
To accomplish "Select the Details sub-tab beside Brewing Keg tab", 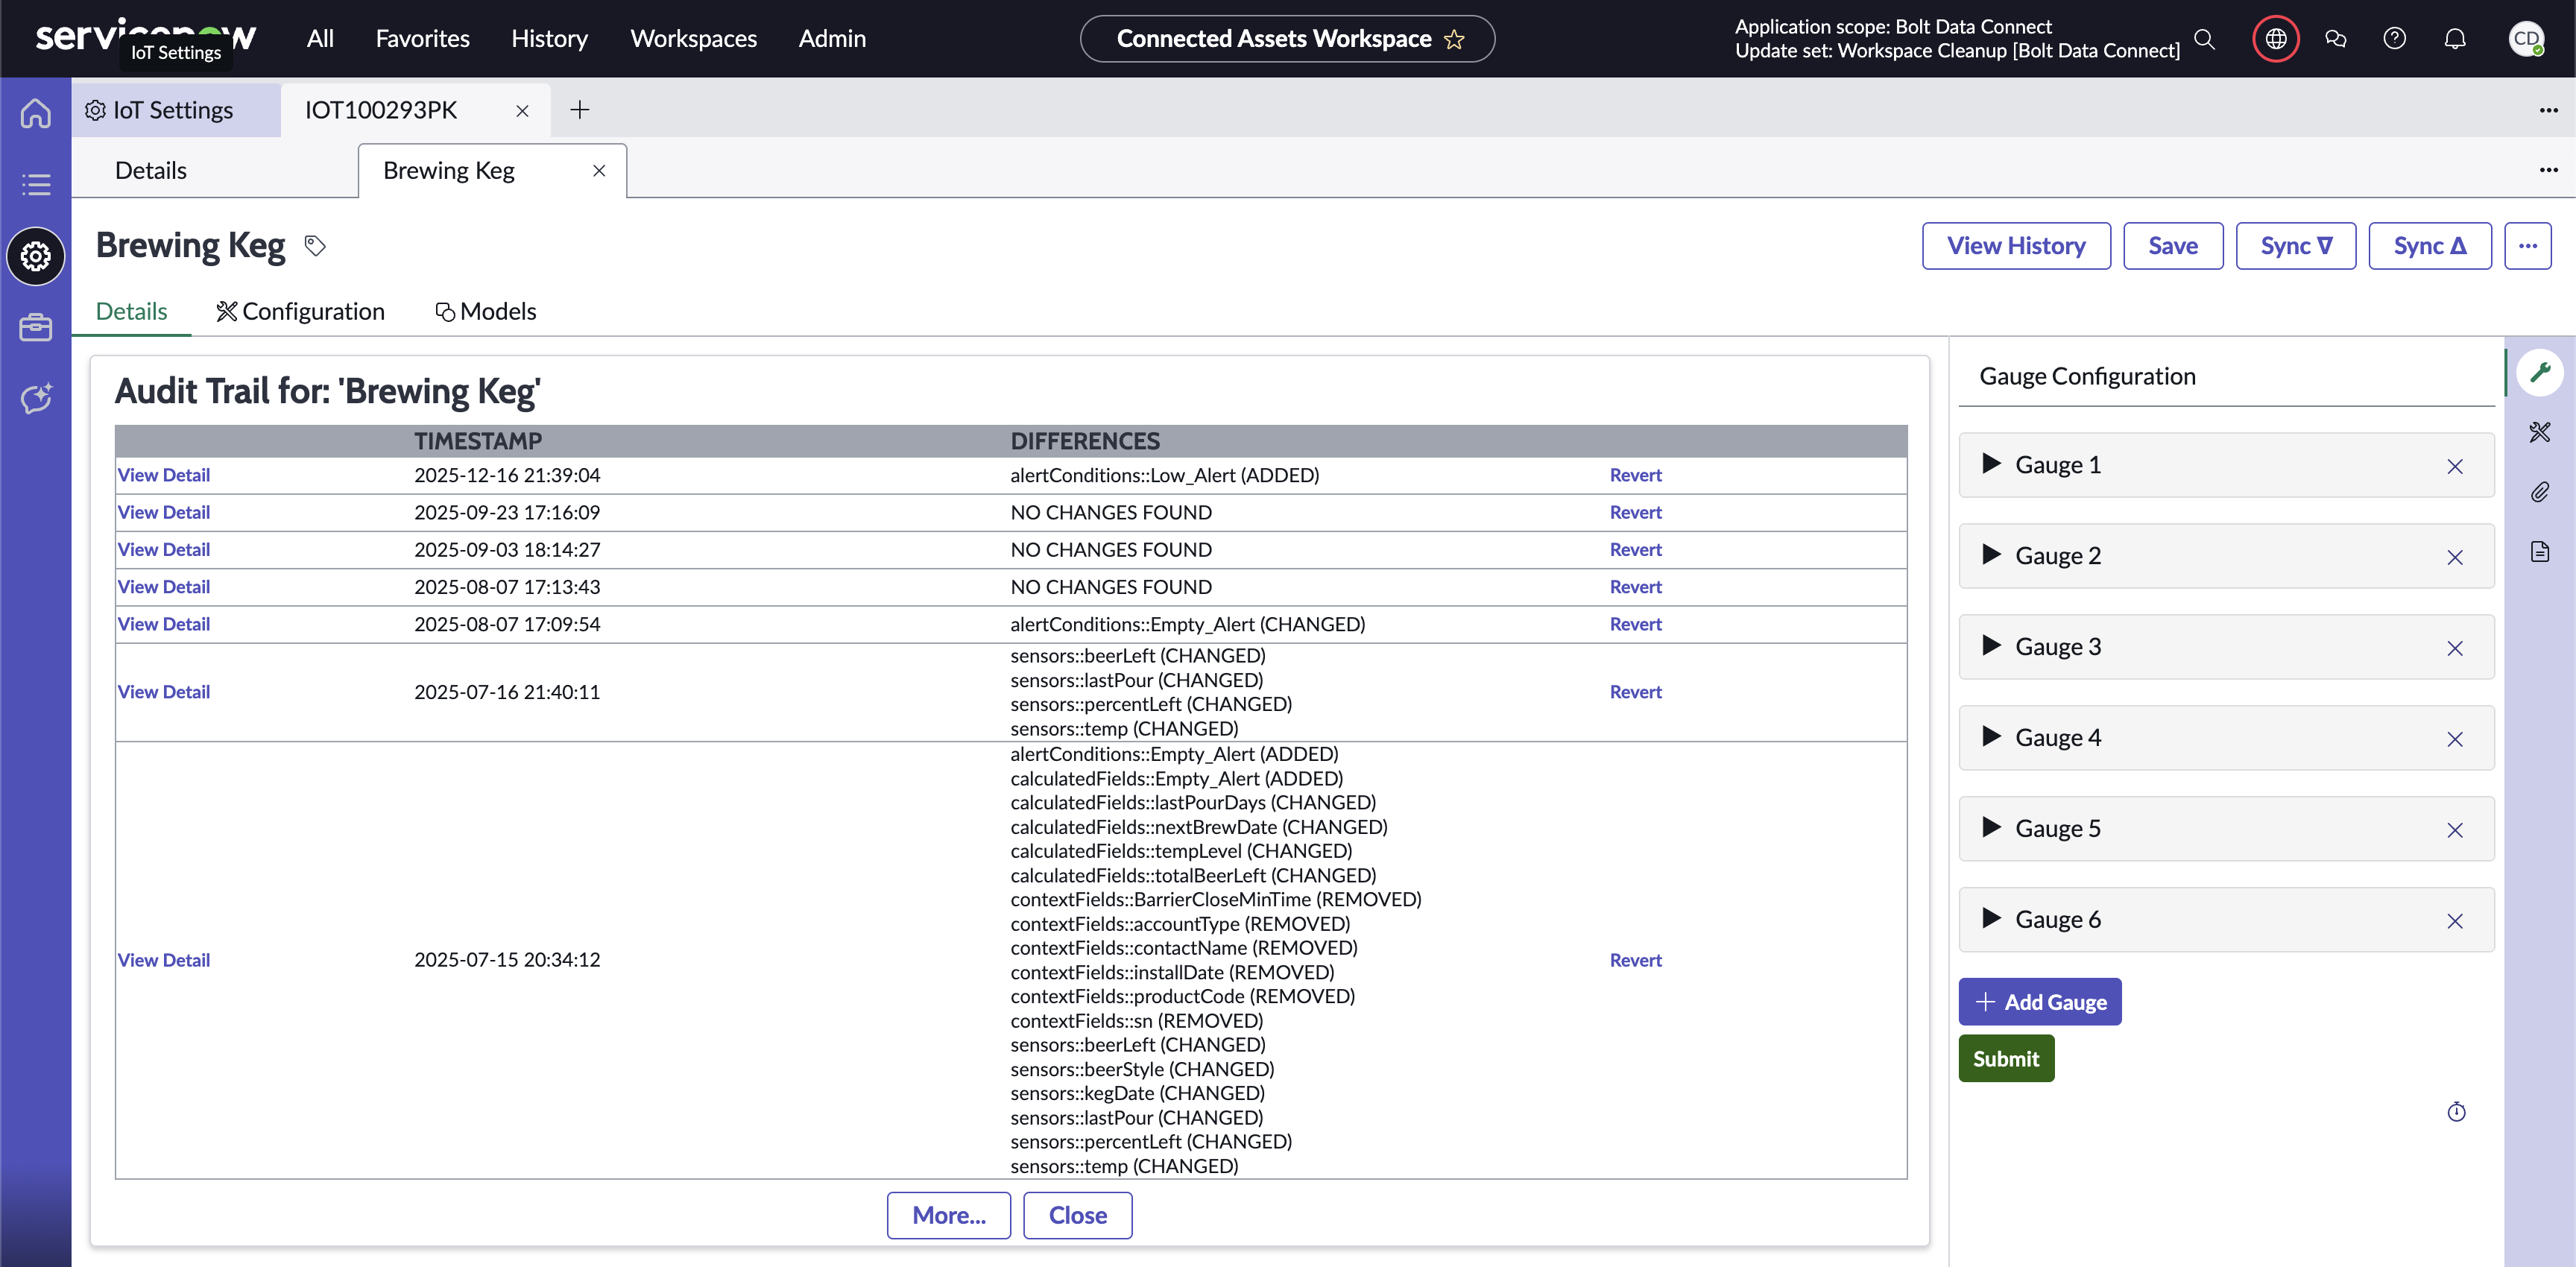I will tap(151, 171).
